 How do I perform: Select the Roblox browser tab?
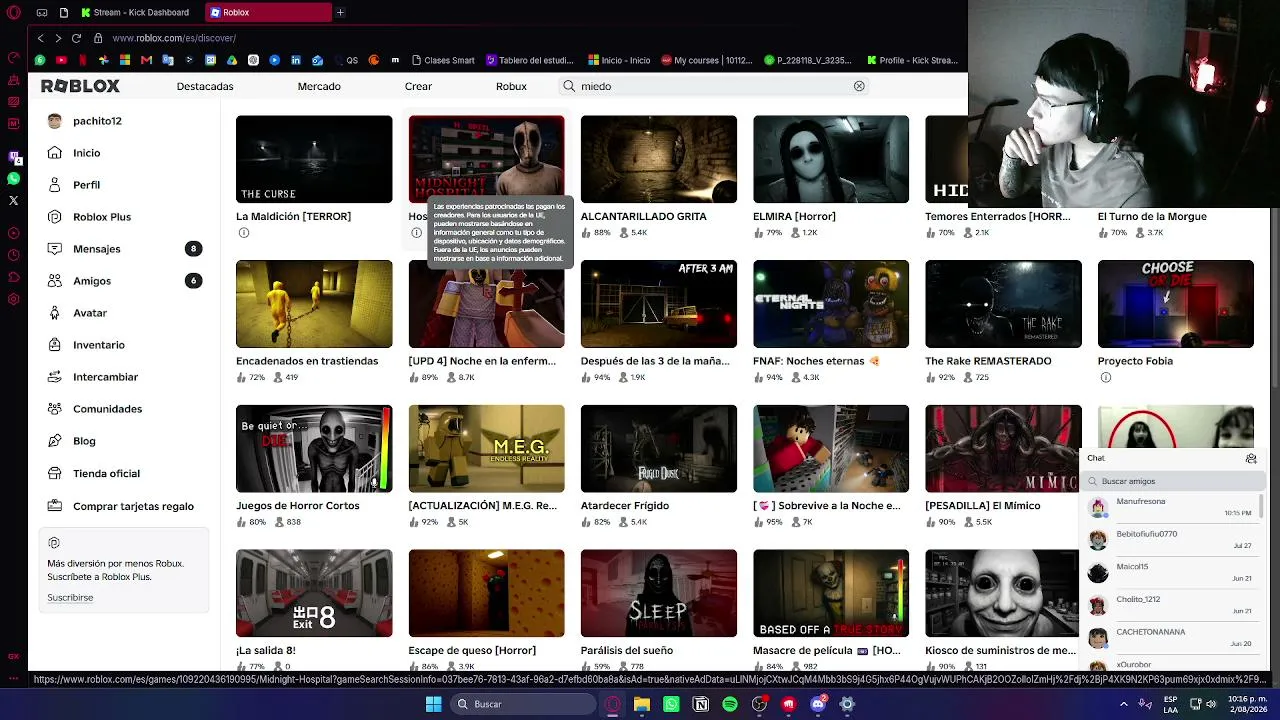(268, 12)
